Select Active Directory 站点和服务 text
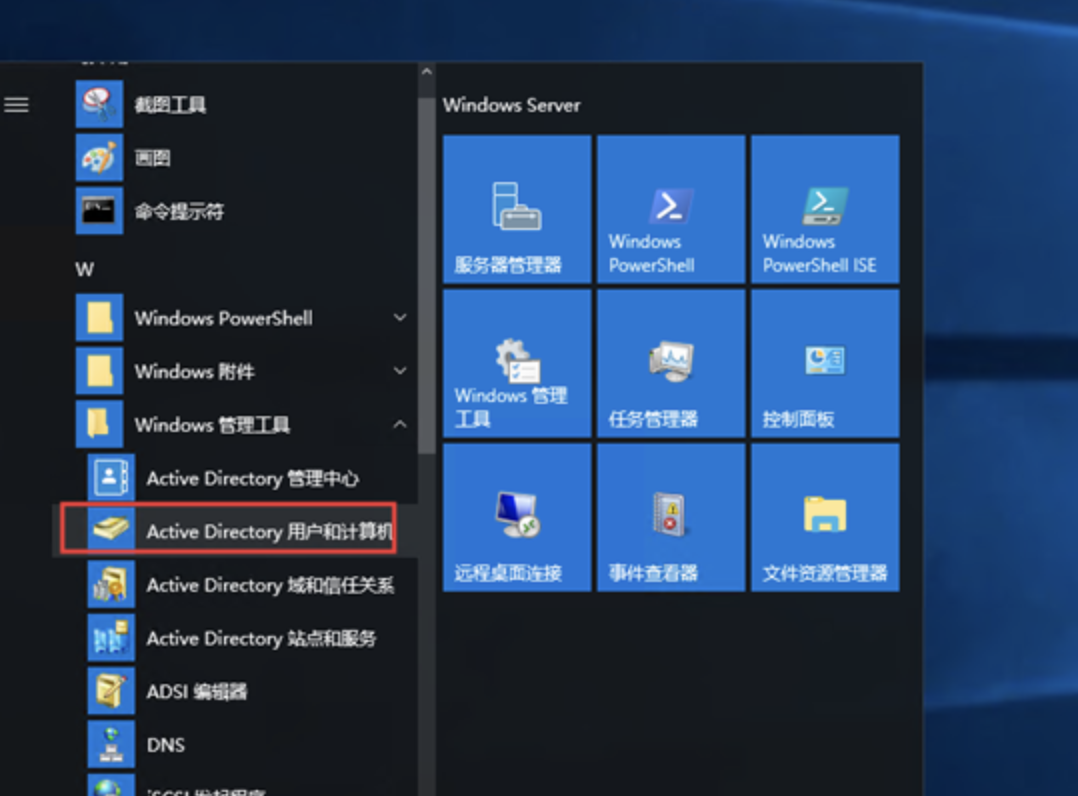This screenshot has width=1078, height=796. pyautogui.click(x=261, y=639)
